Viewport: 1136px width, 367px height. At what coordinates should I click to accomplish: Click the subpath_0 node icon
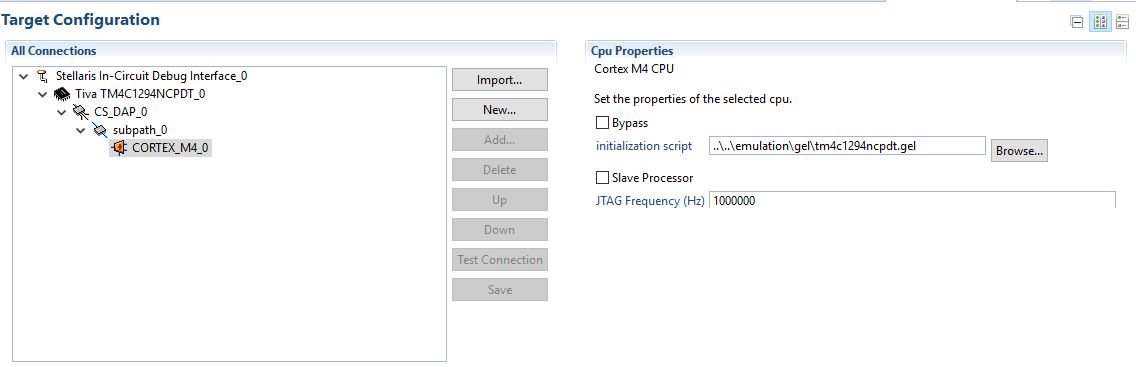click(x=100, y=130)
